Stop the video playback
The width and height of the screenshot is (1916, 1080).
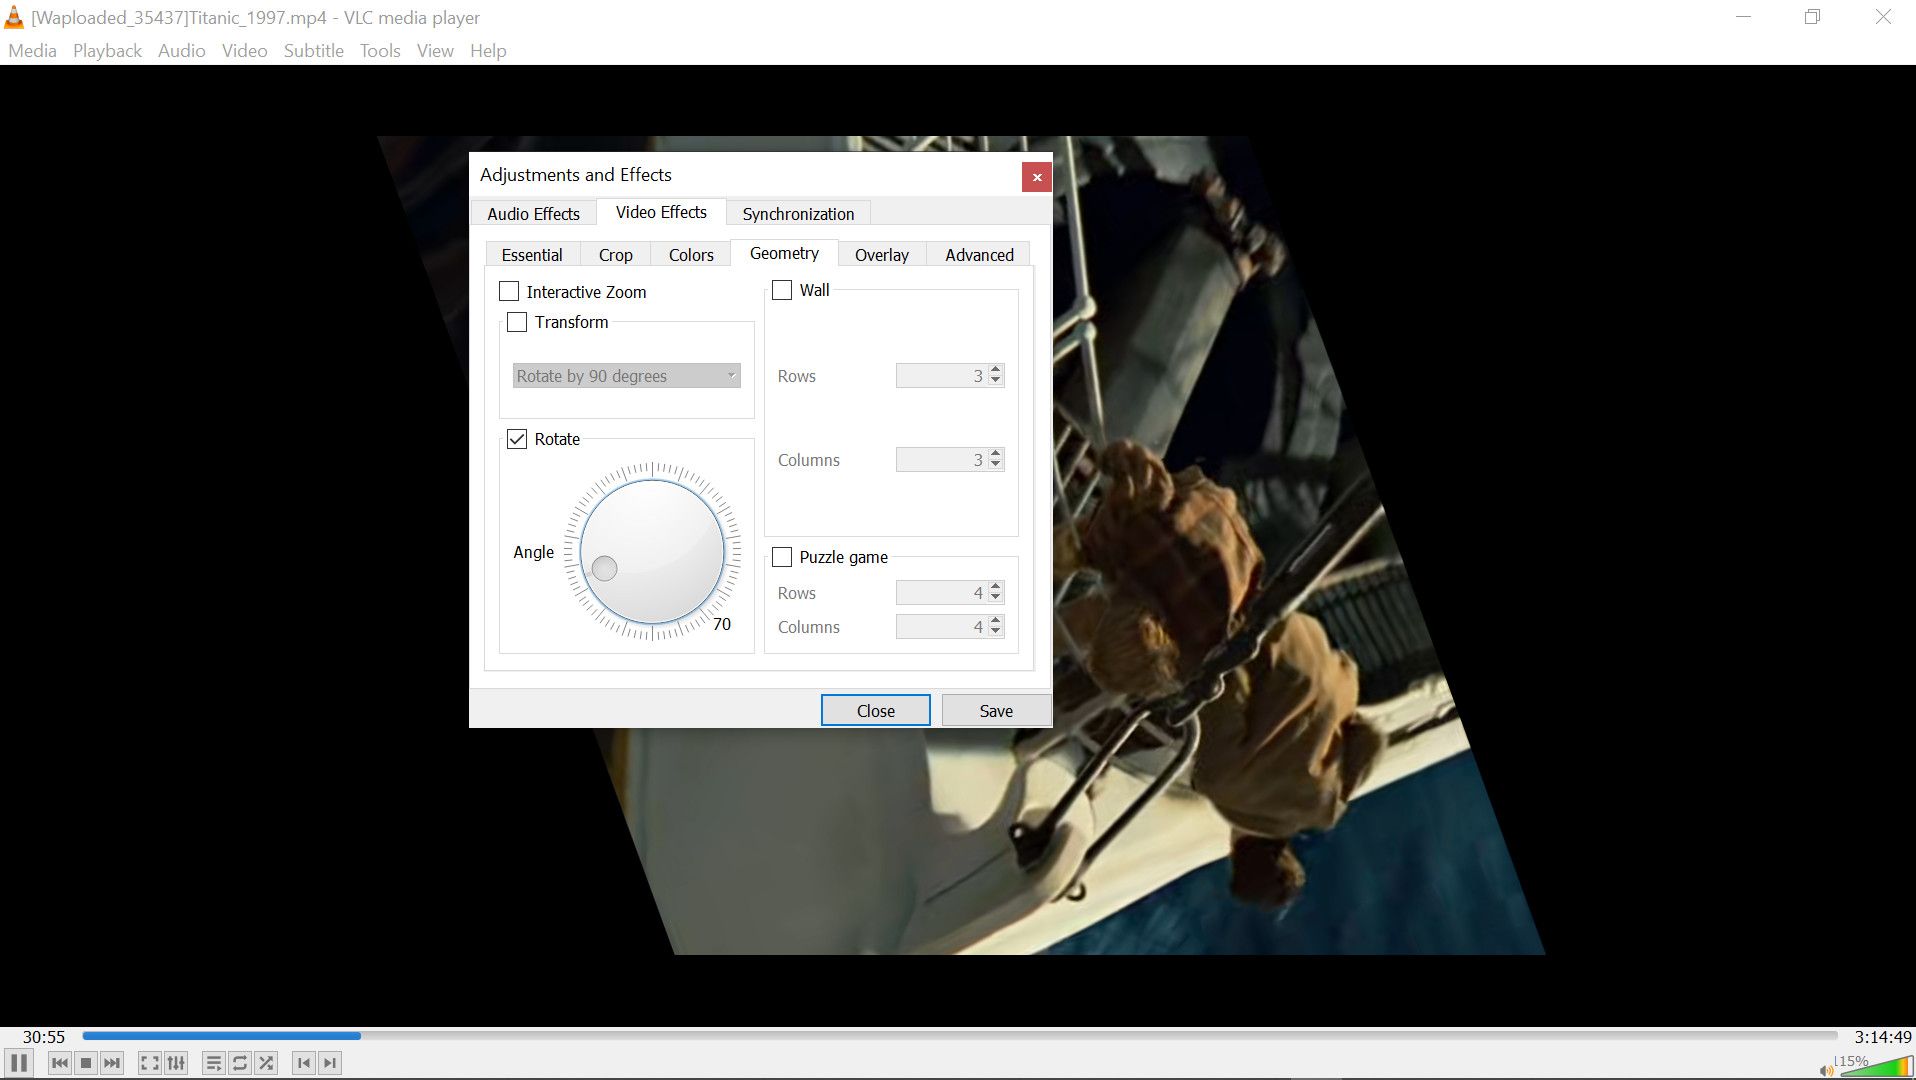[86, 1063]
